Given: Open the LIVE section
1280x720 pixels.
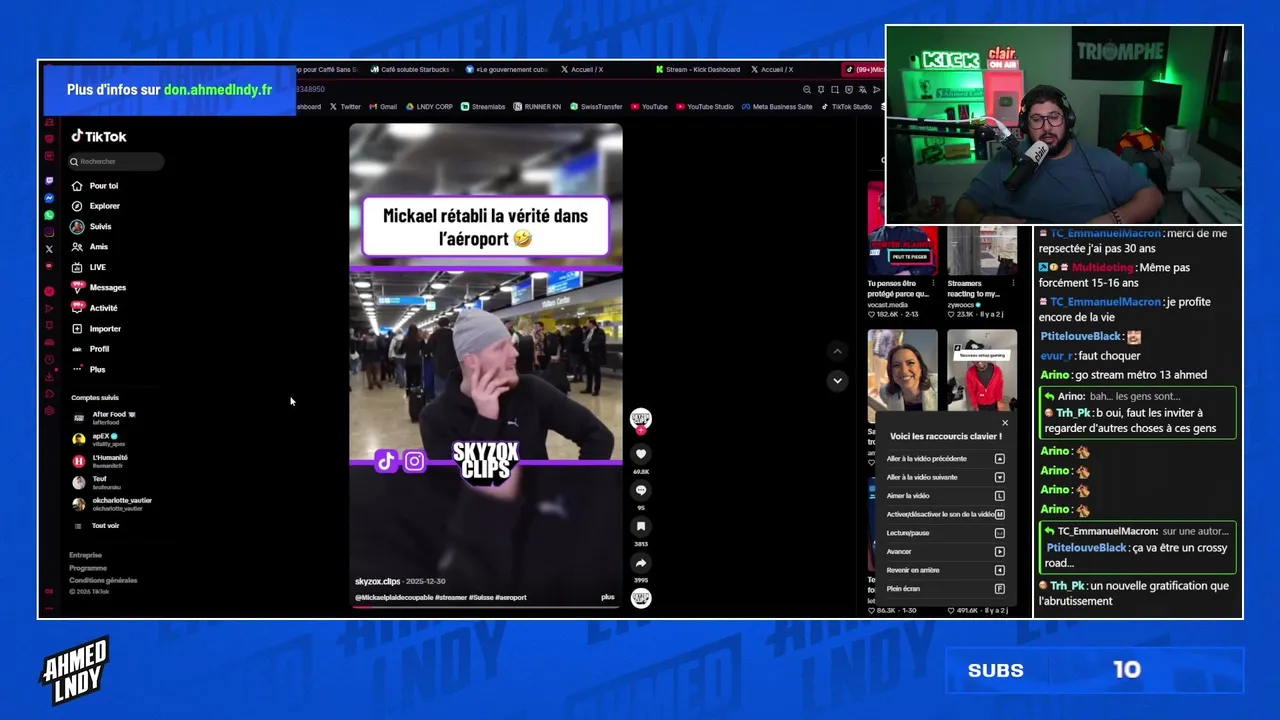Looking at the screenshot, I should point(89,267).
